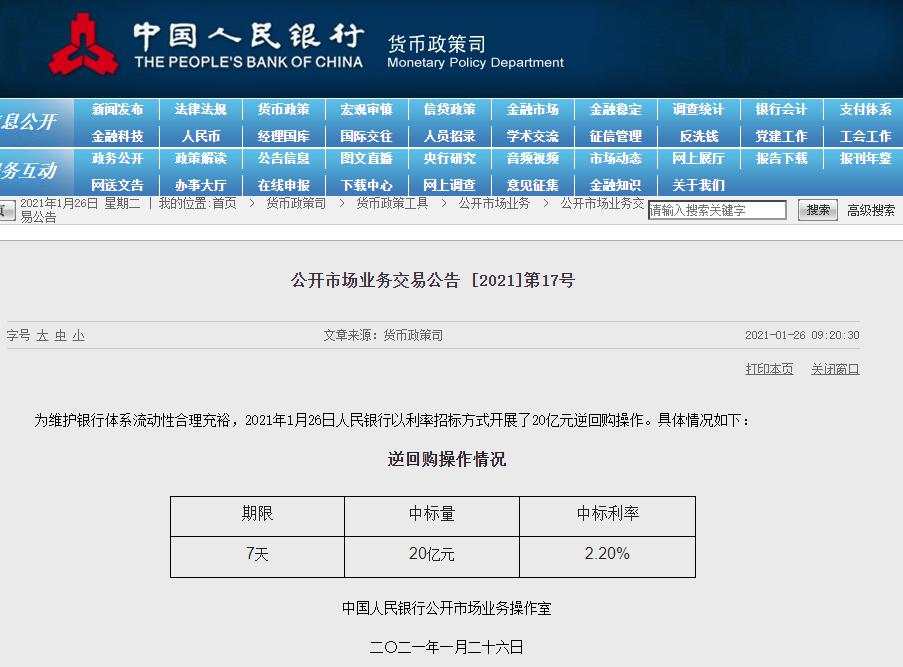Set font size to 中
903x667 pixels.
click(x=60, y=336)
